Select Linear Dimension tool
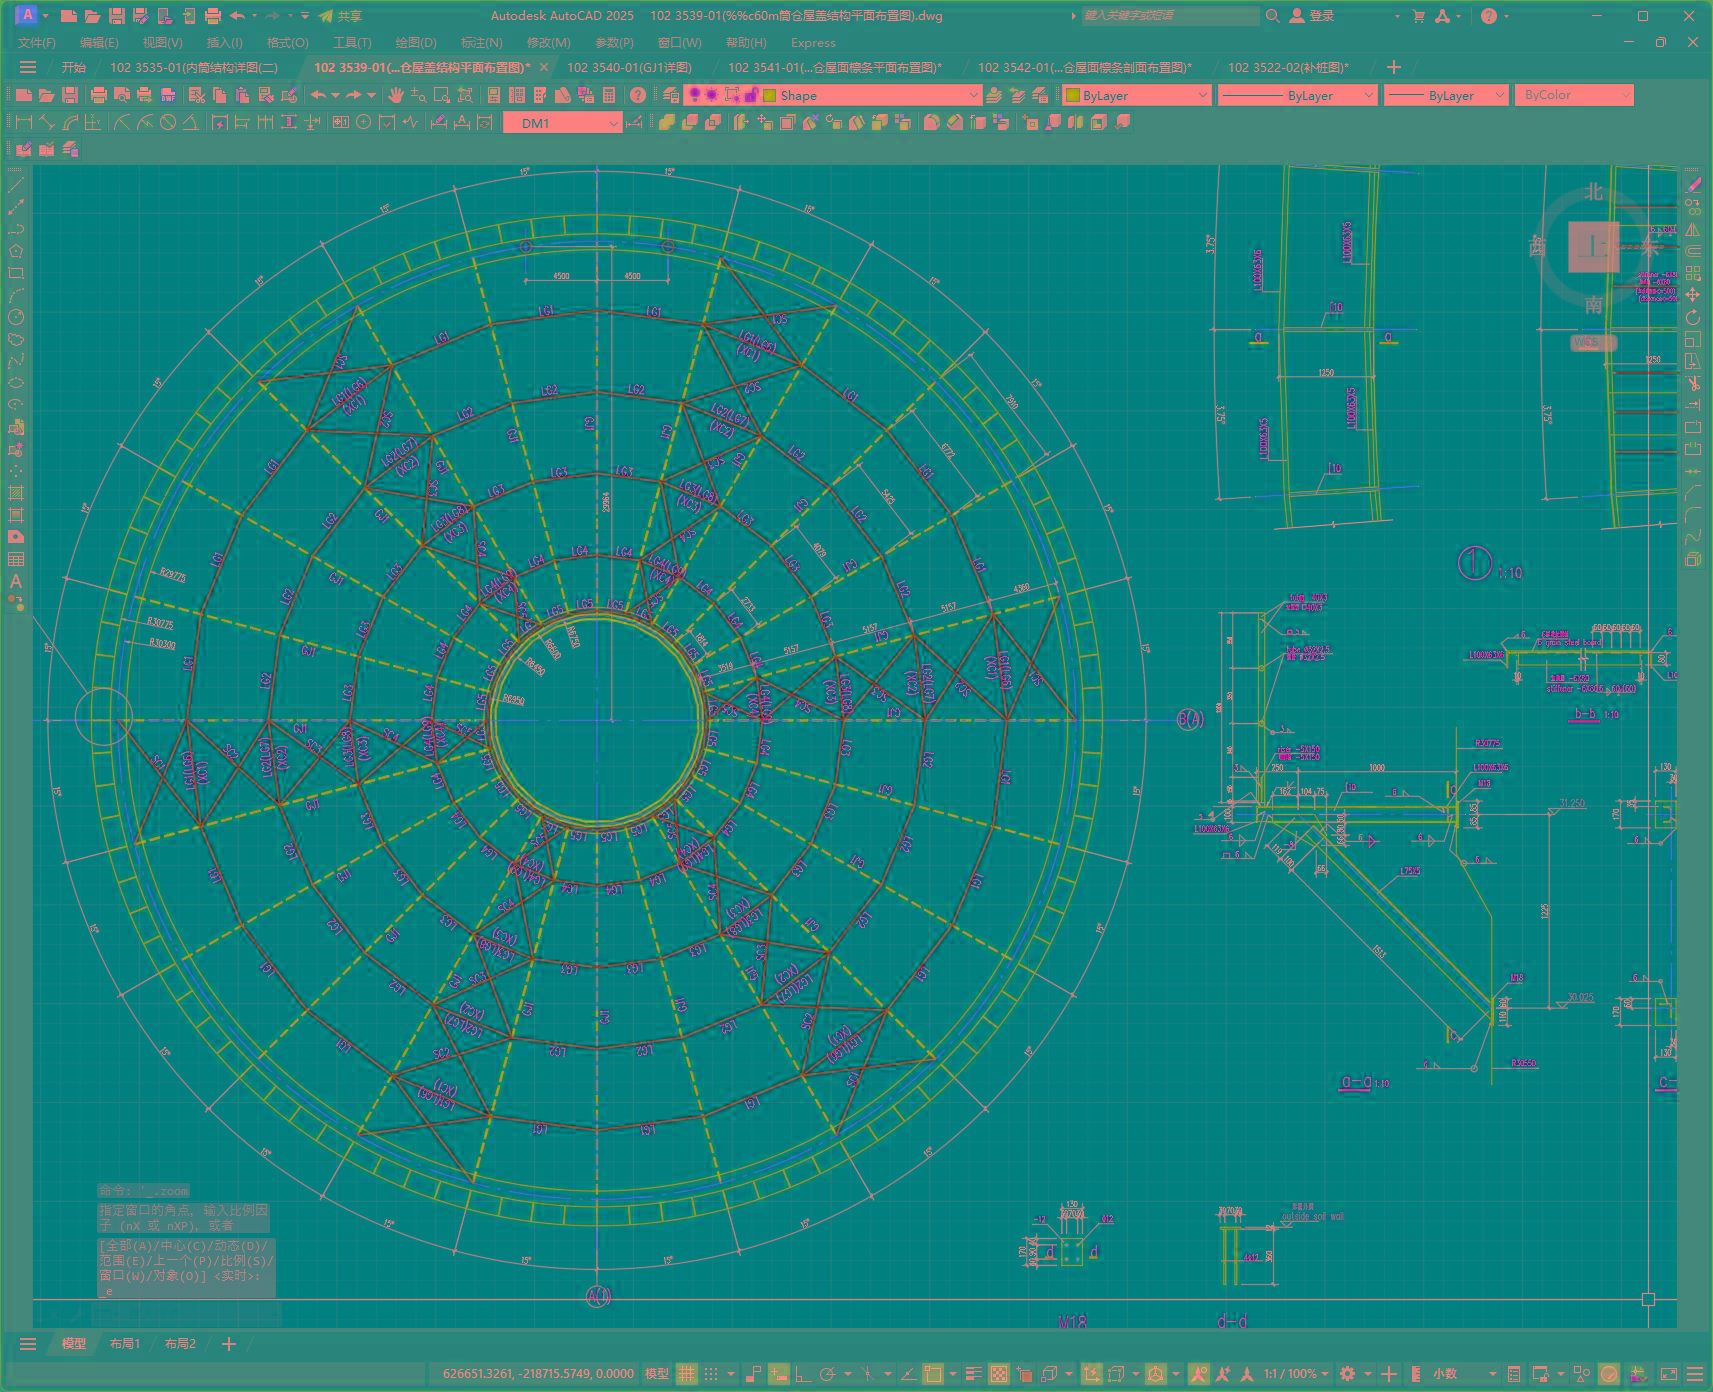This screenshot has width=1713, height=1392. click(23, 122)
